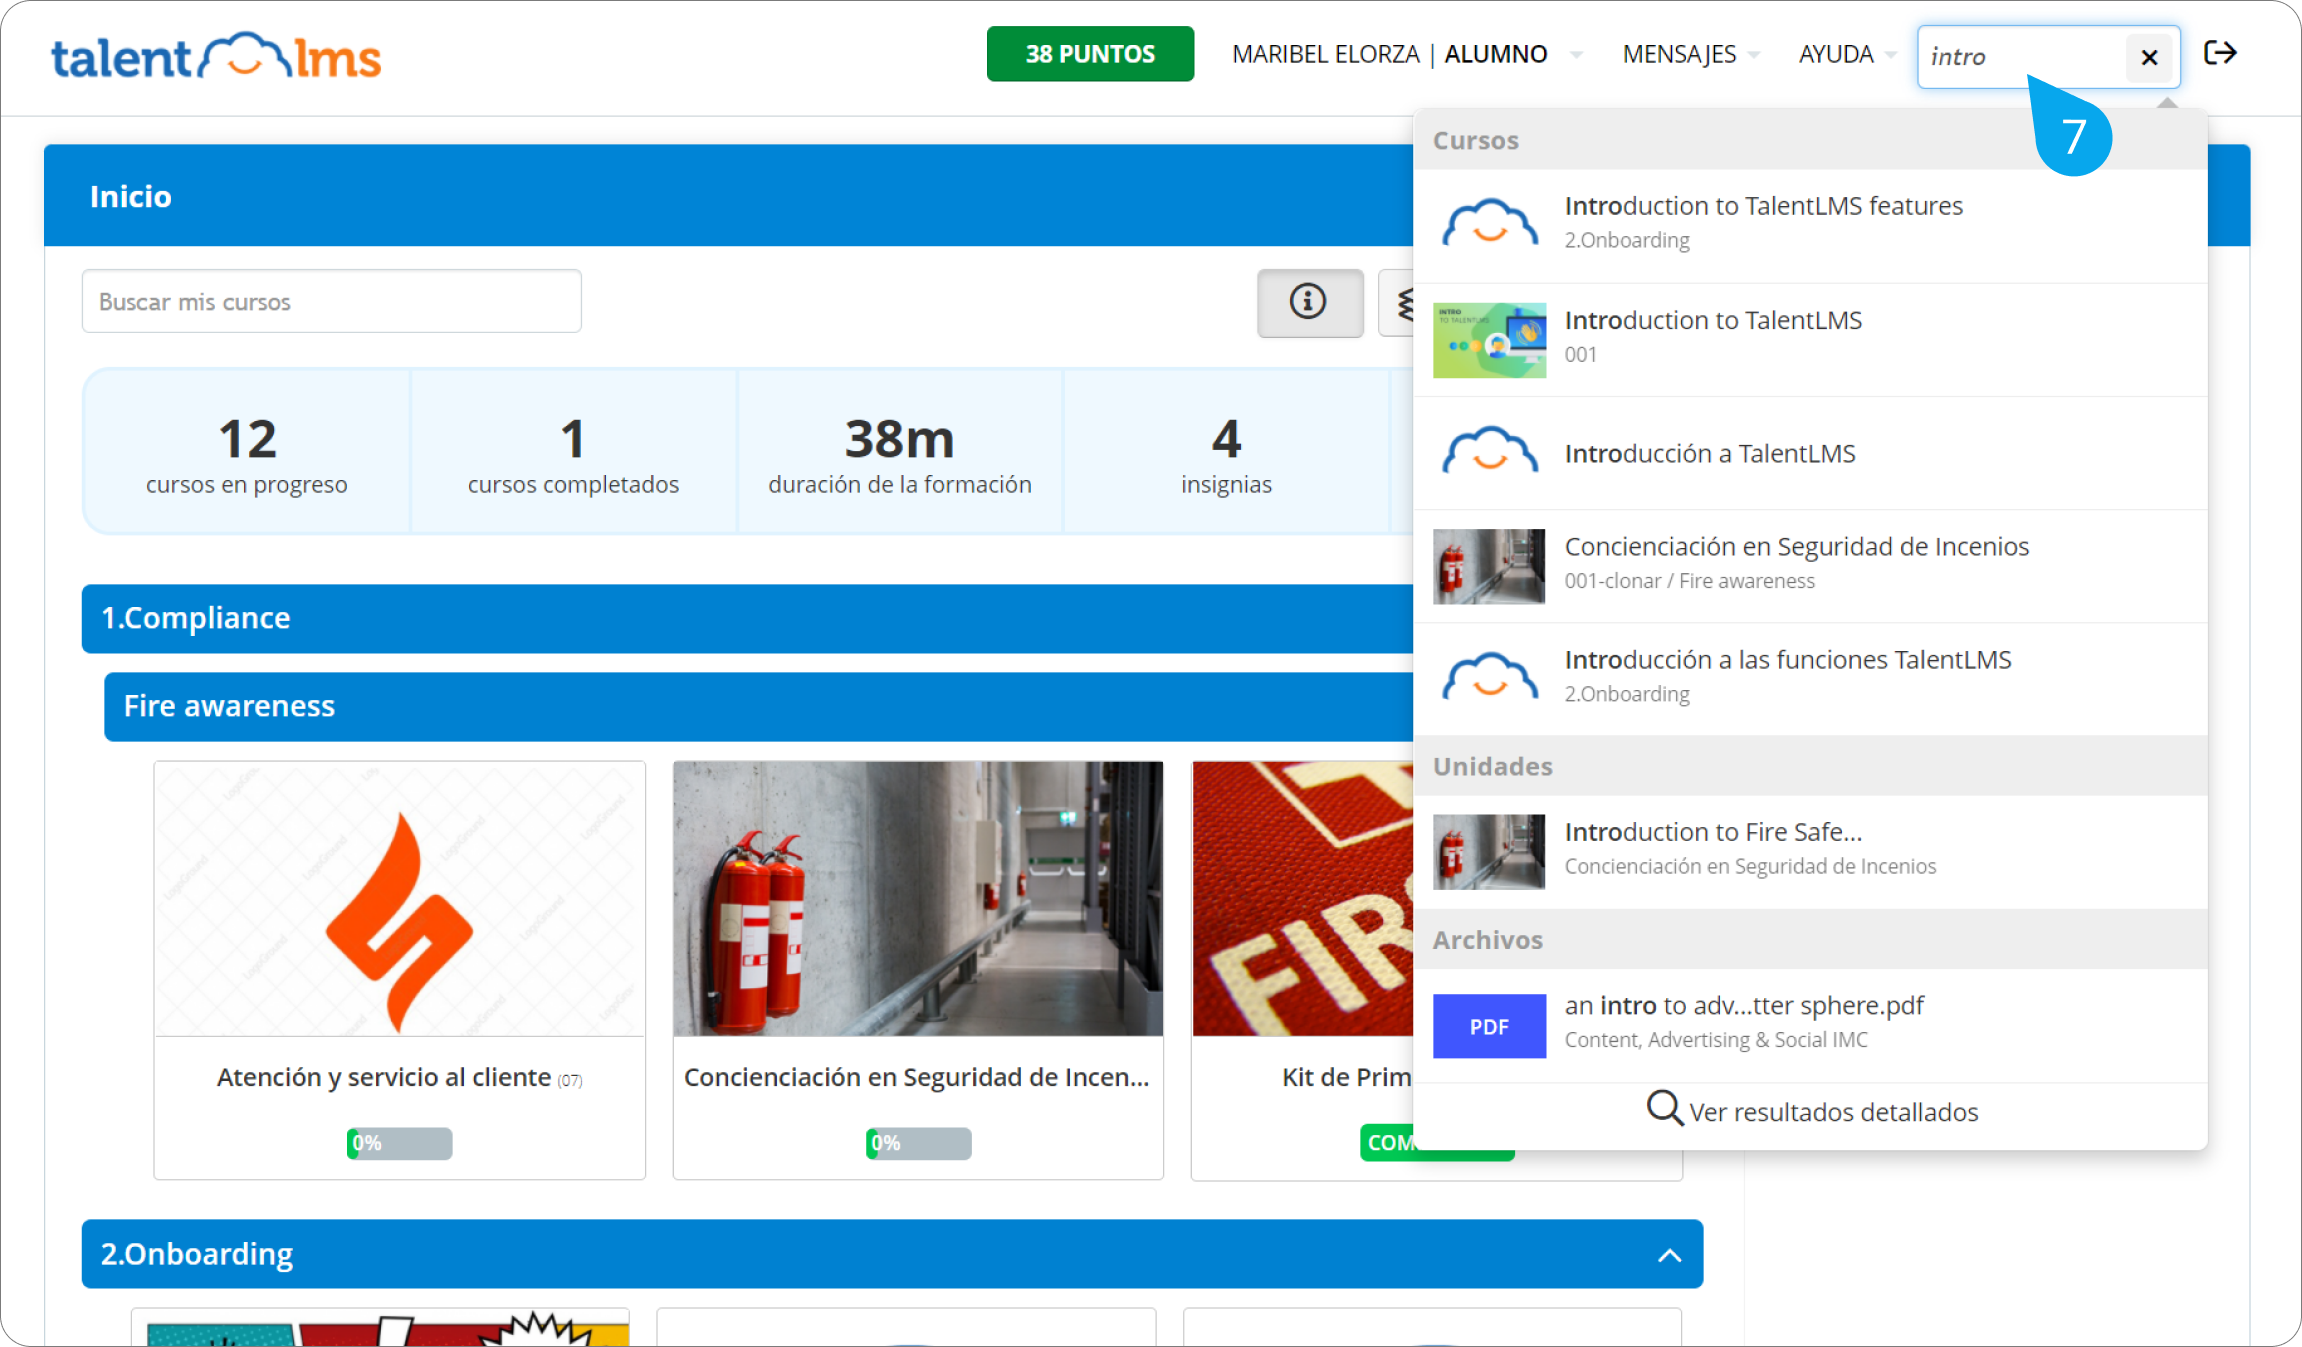Click the 1.Compliance category header
The image size is (2302, 1347).
[748, 618]
